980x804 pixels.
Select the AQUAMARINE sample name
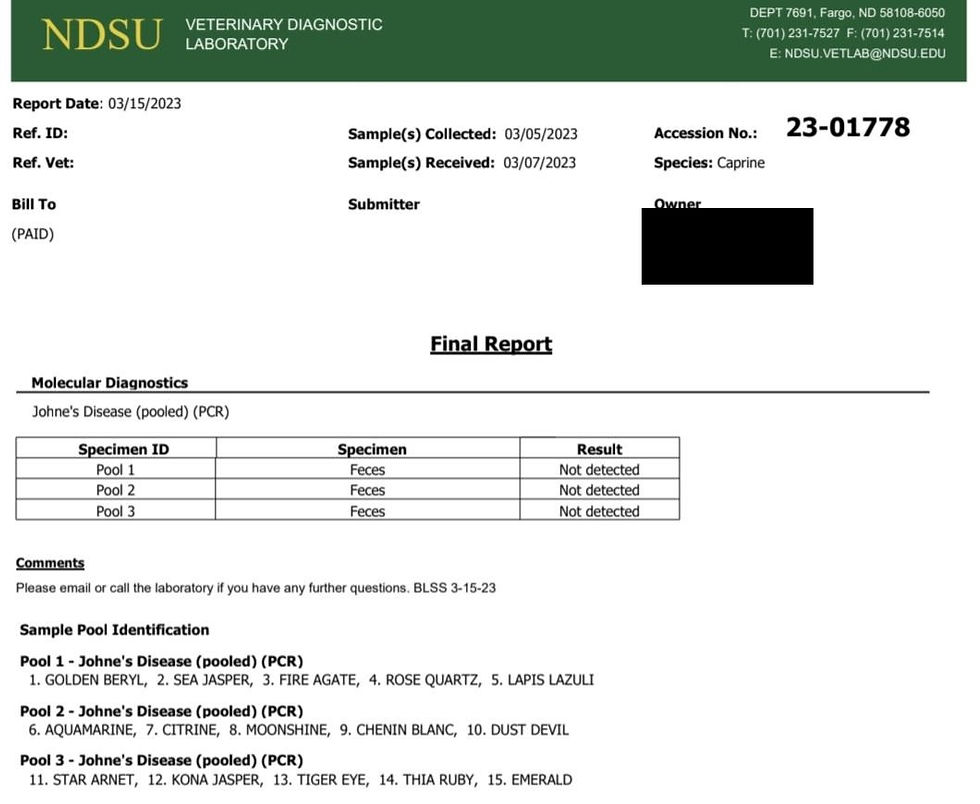tap(89, 730)
